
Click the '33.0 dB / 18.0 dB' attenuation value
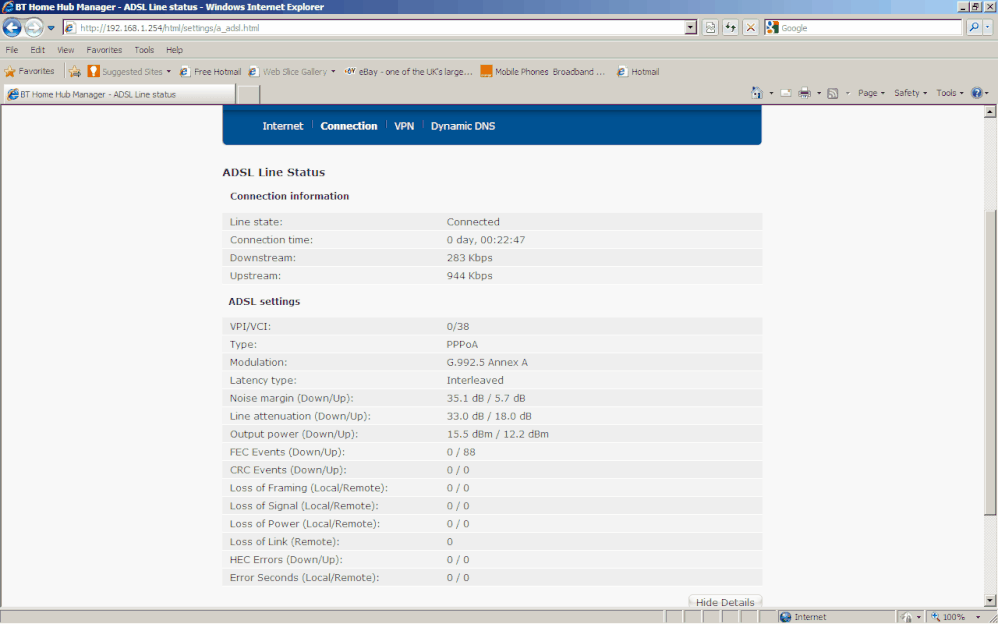coord(489,416)
